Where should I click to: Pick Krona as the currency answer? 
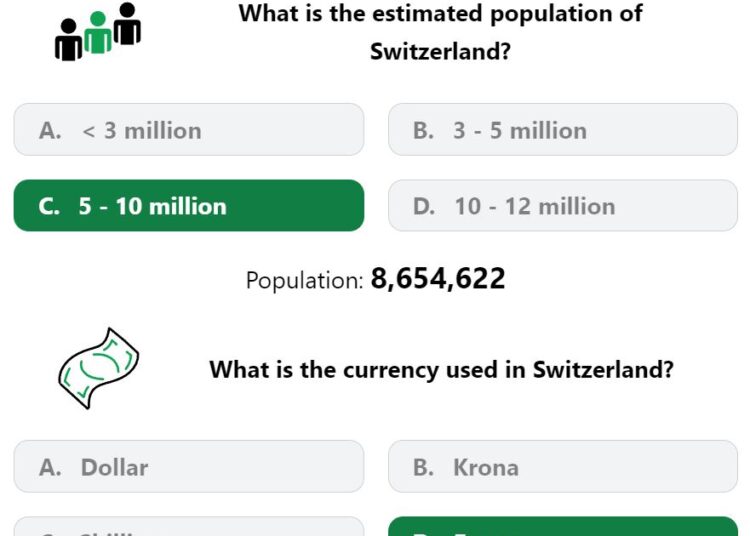click(x=563, y=467)
